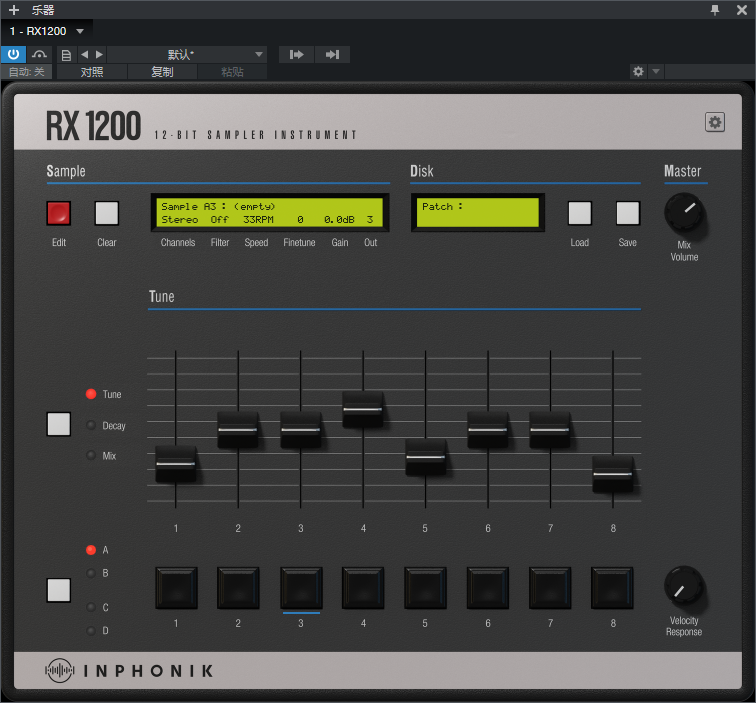Open the preset file page icon
The height and width of the screenshot is (703, 756).
(67, 54)
